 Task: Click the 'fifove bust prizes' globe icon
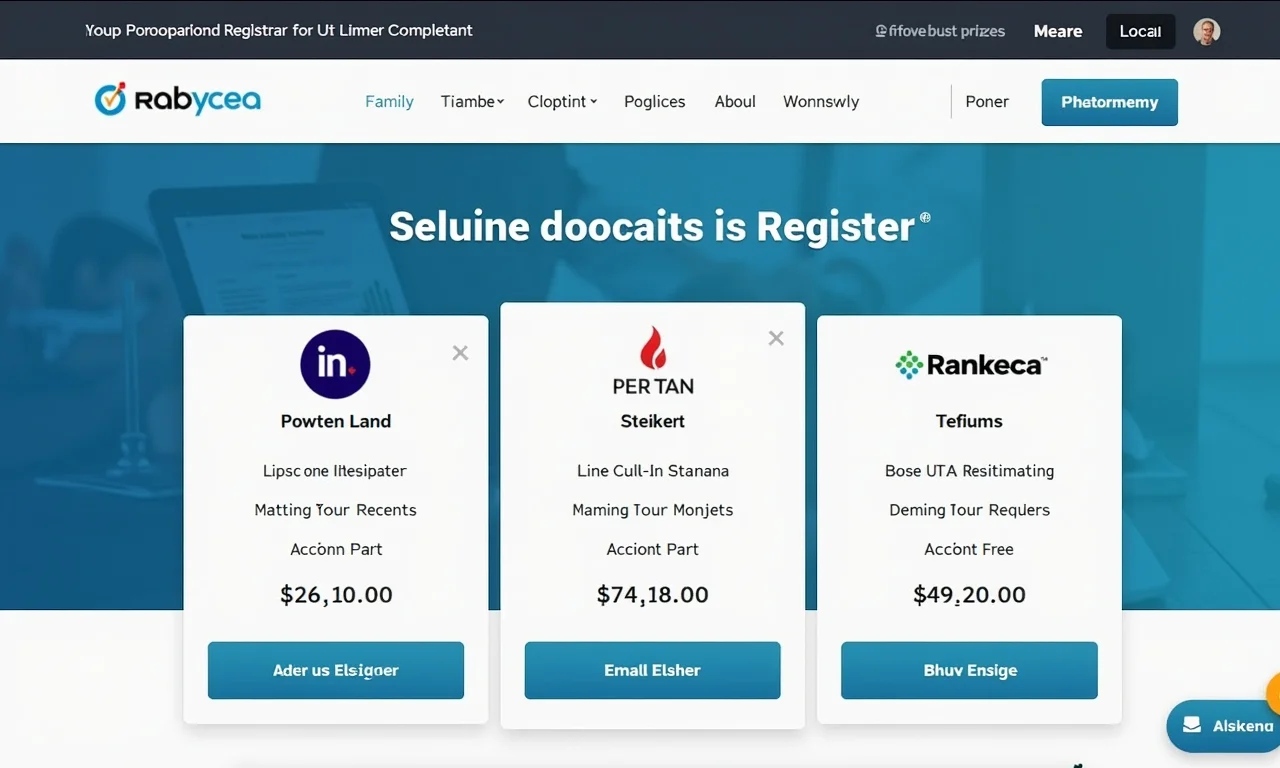coord(883,31)
